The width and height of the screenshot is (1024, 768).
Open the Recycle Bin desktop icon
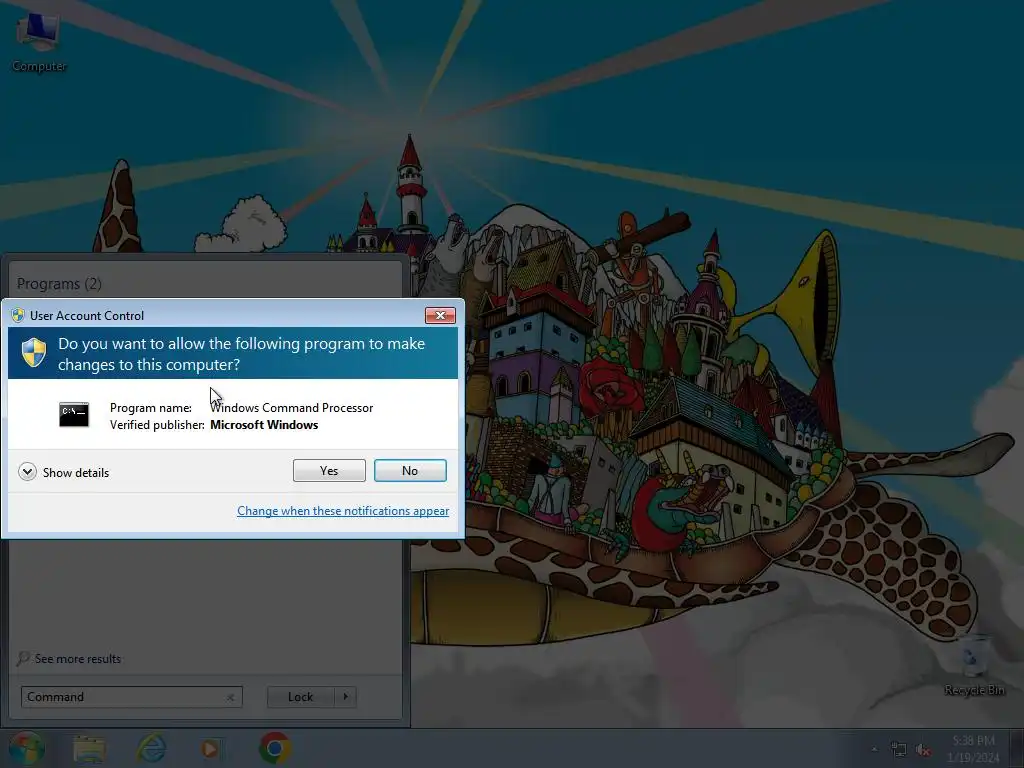(x=974, y=666)
